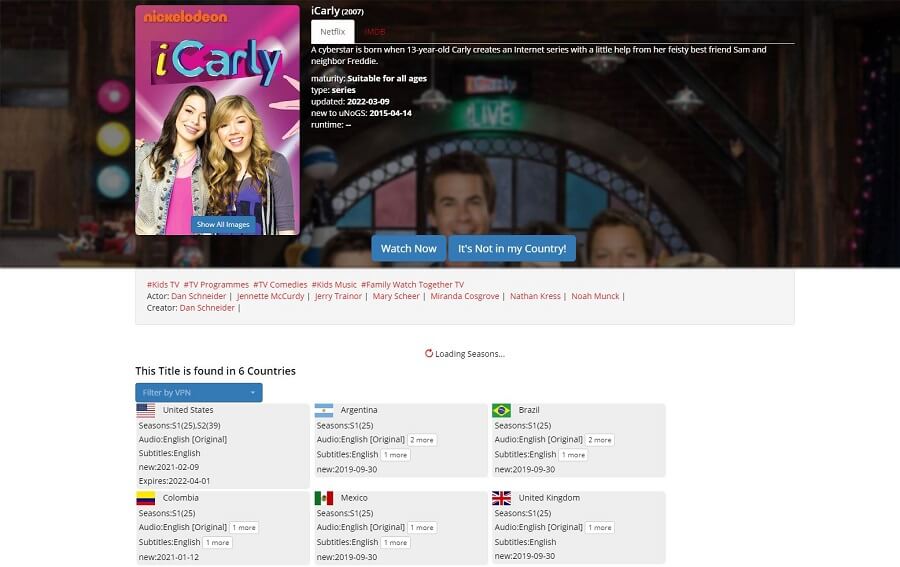Click the United Kingdom flag icon
Image resolution: width=900 pixels, height=567 pixels.
tap(502, 498)
